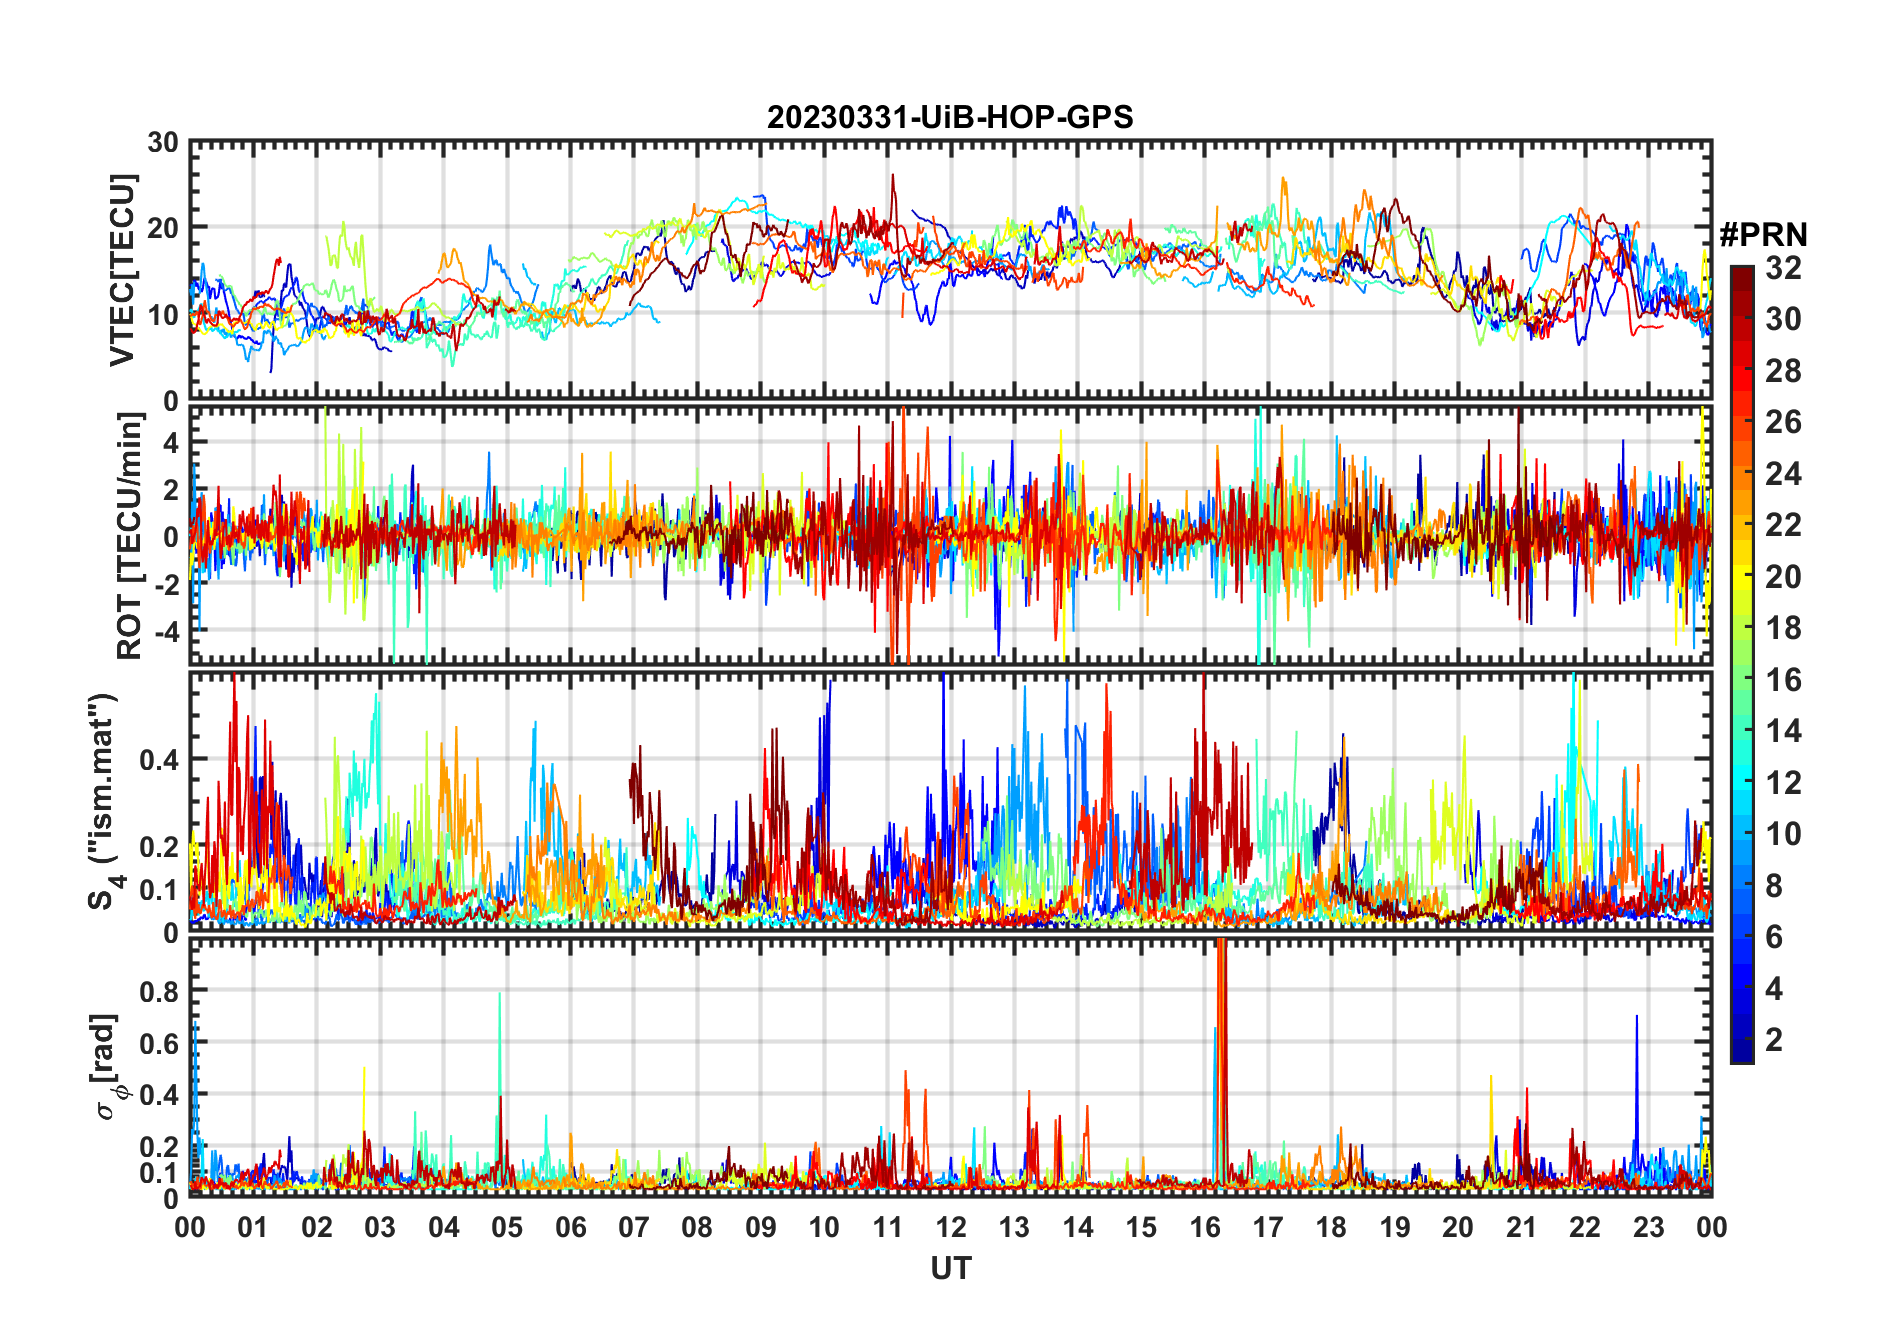Image resolution: width=1902 pixels, height=1330 pixels.
Task: Click colorbar tick label 24
Action: (x=1783, y=473)
